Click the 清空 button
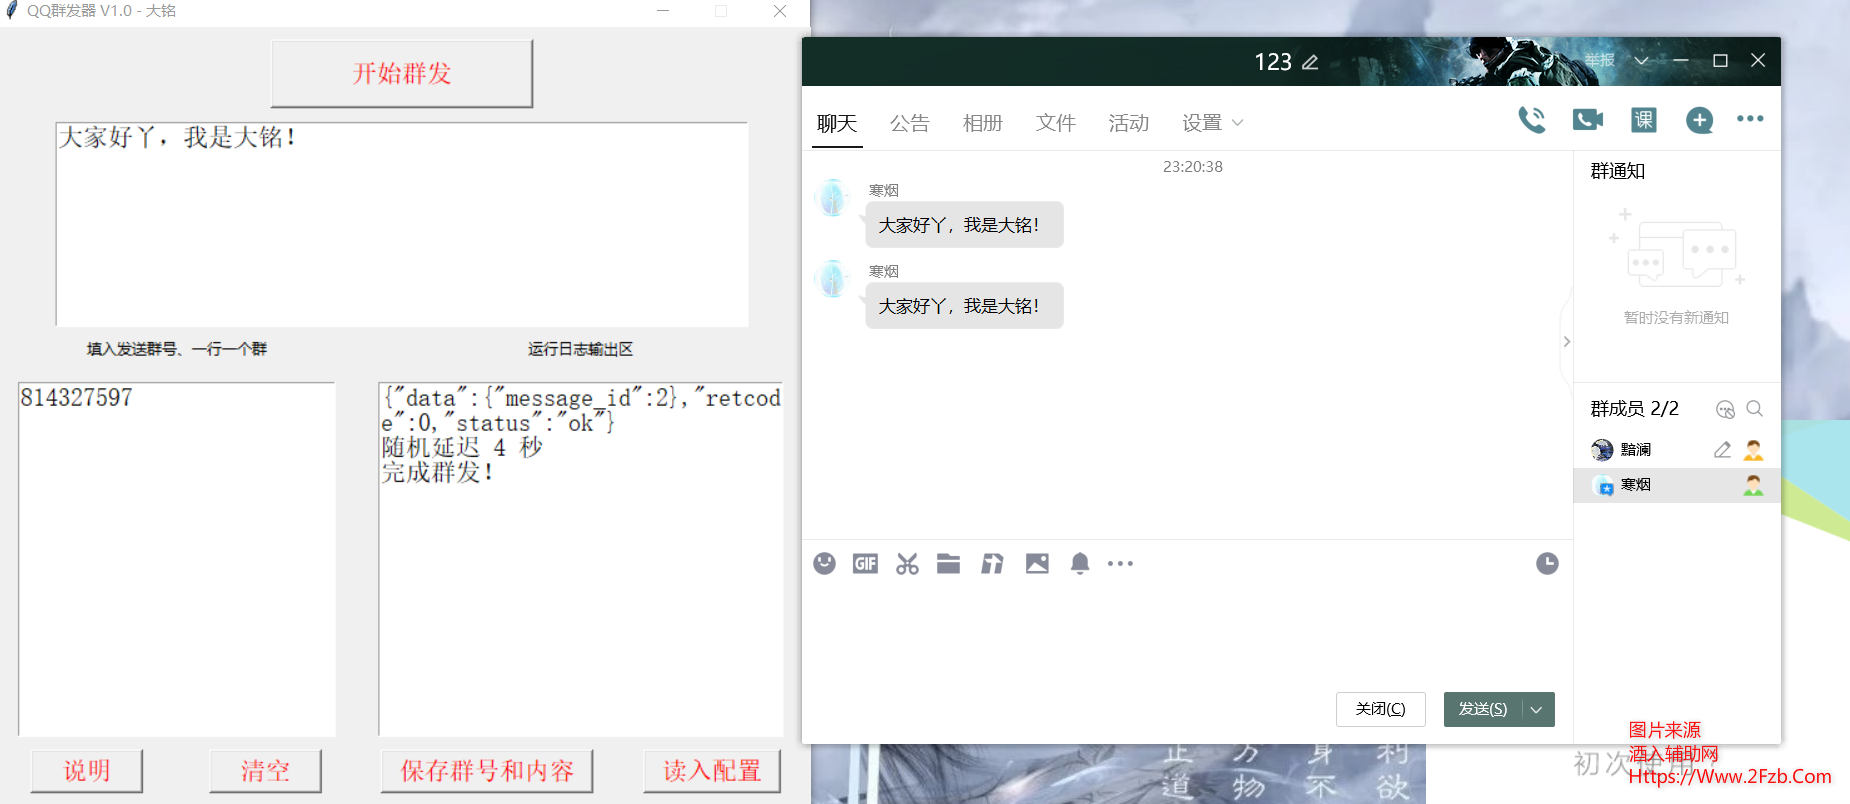The width and height of the screenshot is (1850, 804). point(266,771)
